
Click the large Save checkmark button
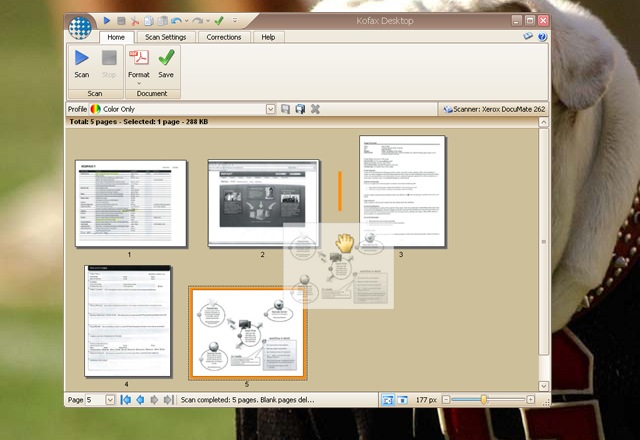pyautogui.click(x=166, y=64)
